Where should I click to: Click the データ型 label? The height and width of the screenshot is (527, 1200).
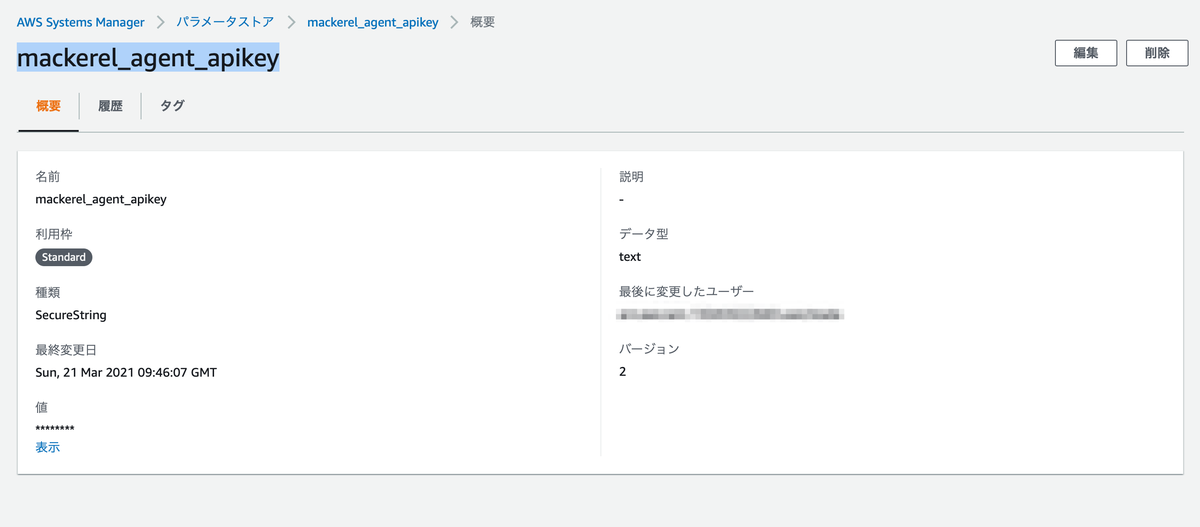click(643, 234)
